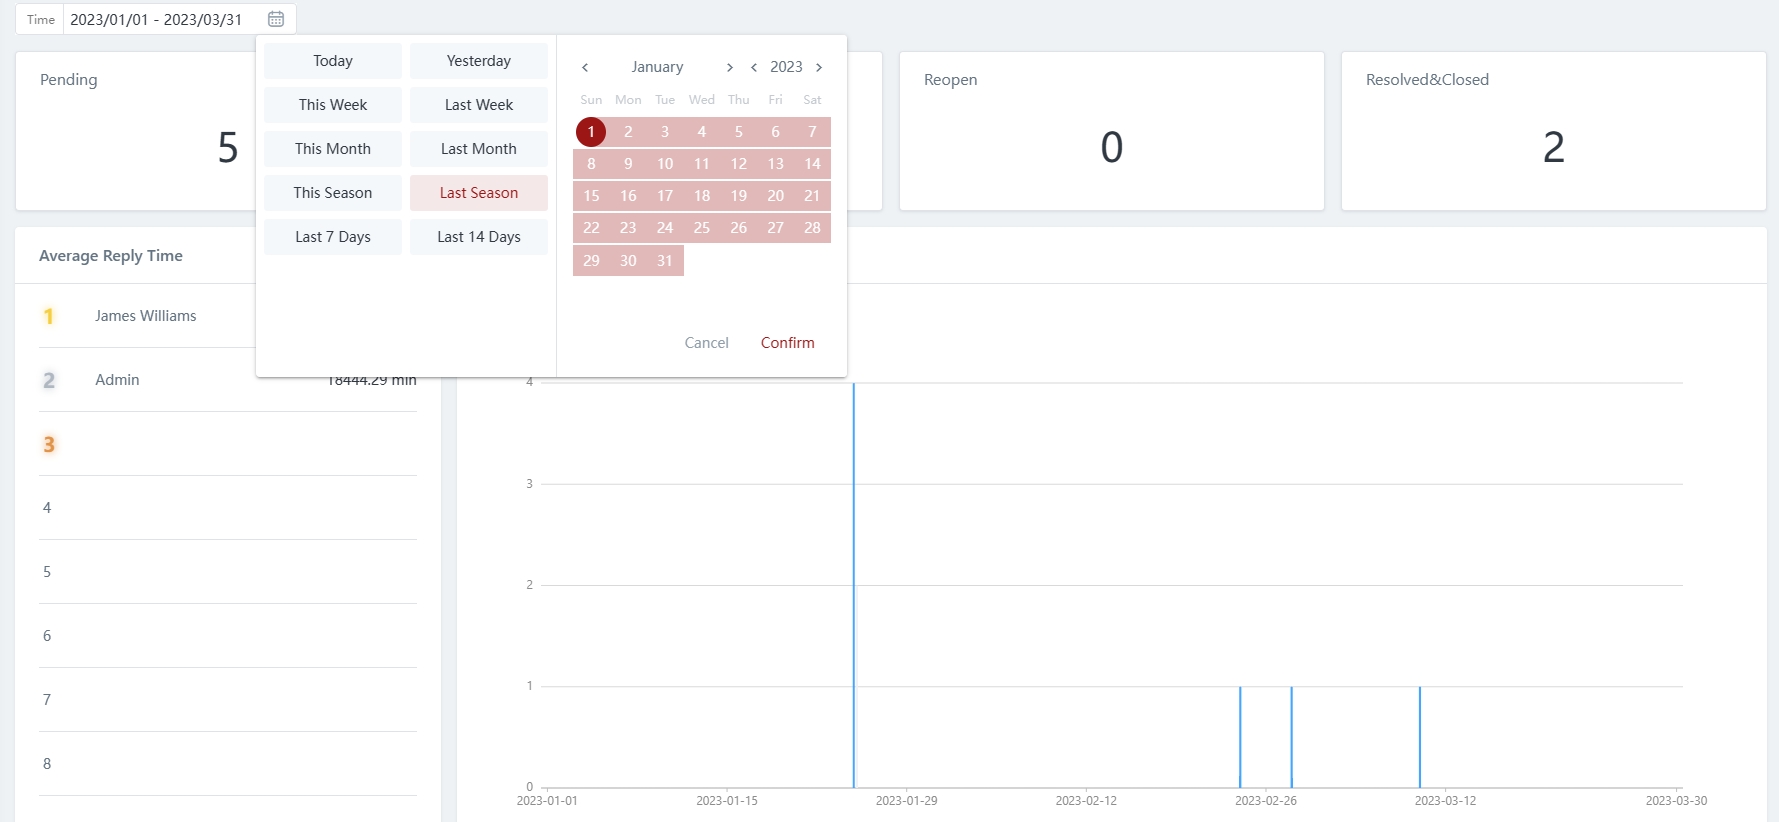The image size is (1779, 822).
Task: Pick the This Week range
Action: pos(333,105)
